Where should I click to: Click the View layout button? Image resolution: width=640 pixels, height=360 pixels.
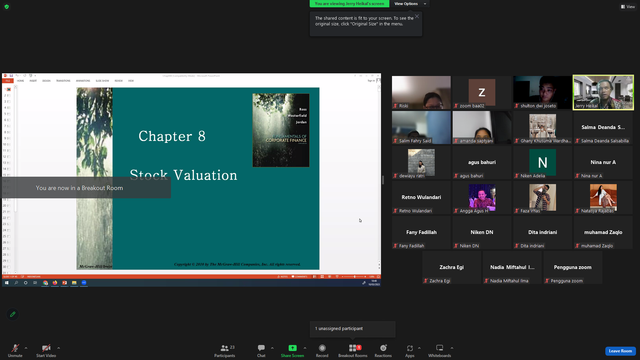(628, 7)
